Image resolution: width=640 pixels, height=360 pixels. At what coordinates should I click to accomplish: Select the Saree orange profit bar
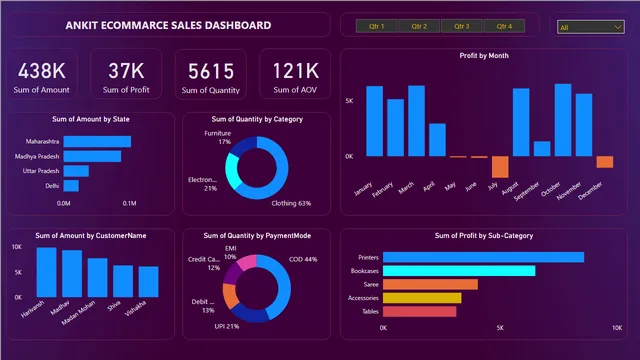pos(430,284)
